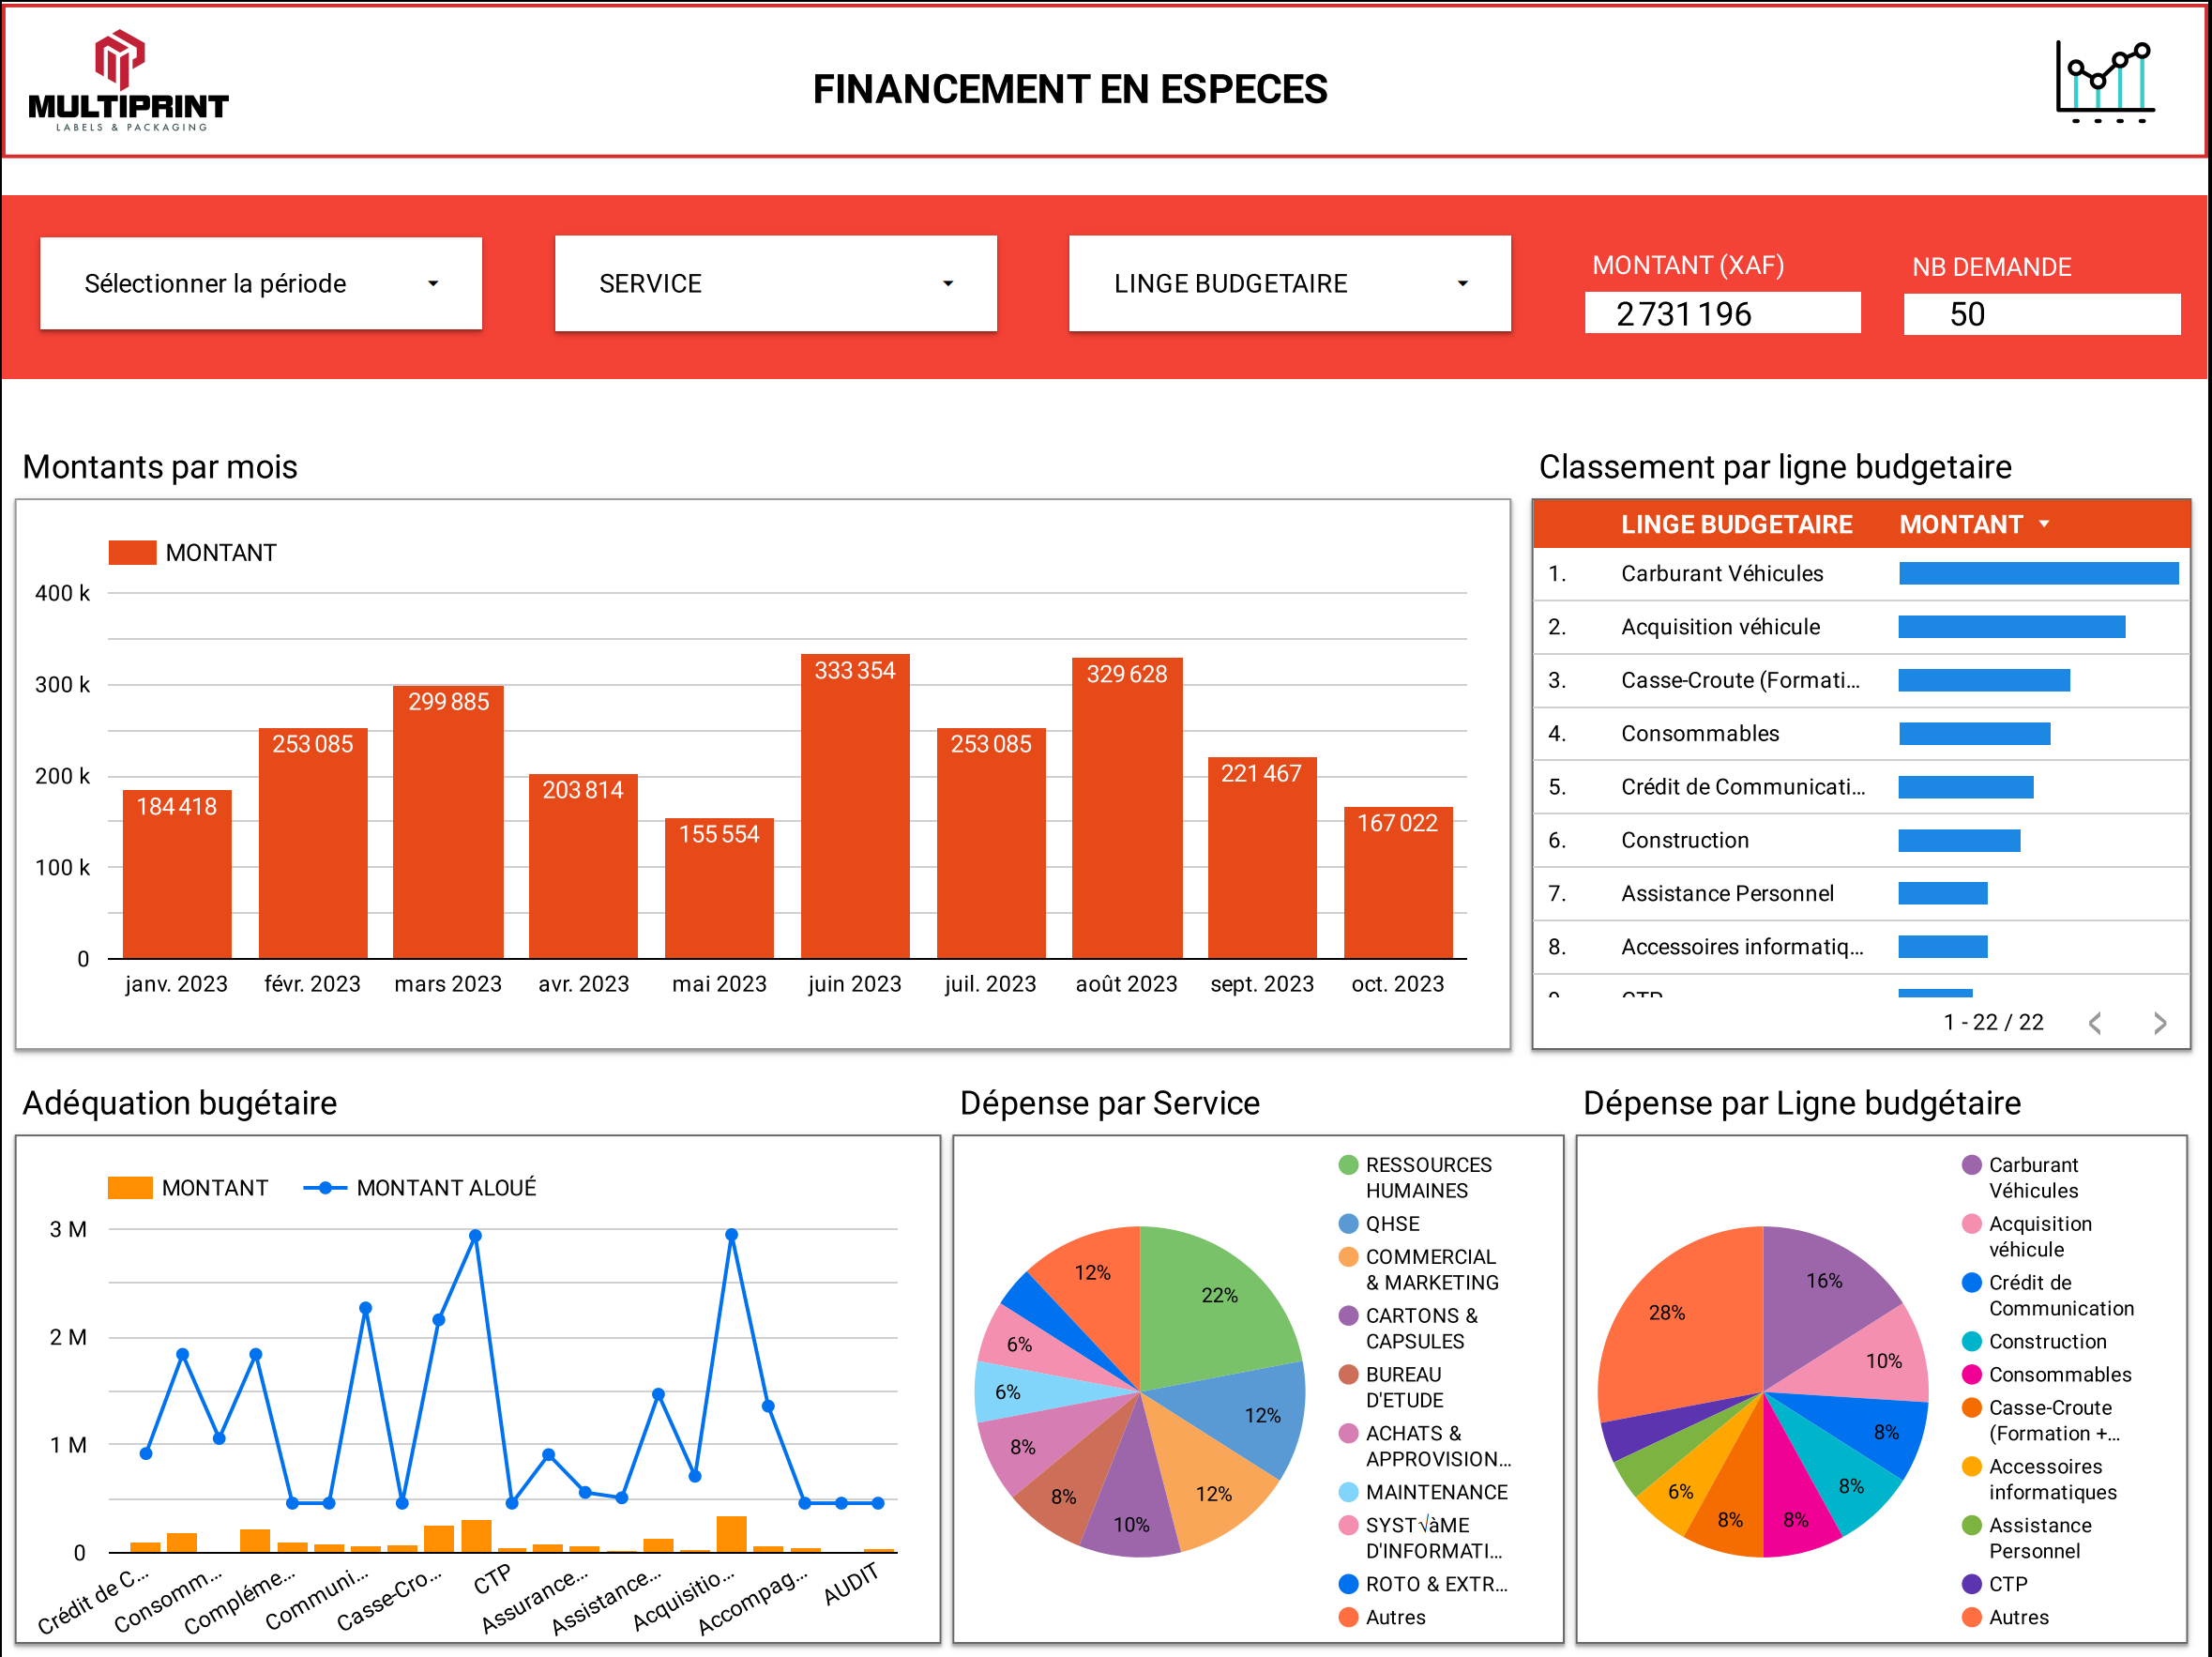Viewport: 2212px width, 1657px height.
Task: Click Consommables legend entry in ligne pie
Action: coord(2047,1375)
